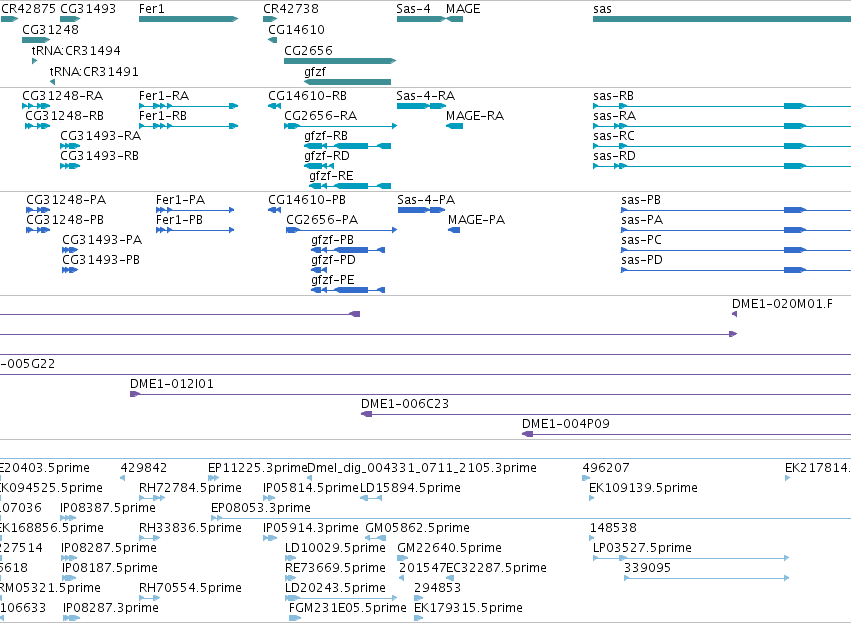Click BAC clone DME1-004P09
Image resolution: width=851 pixels, height=623 pixels.
(686, 434)
